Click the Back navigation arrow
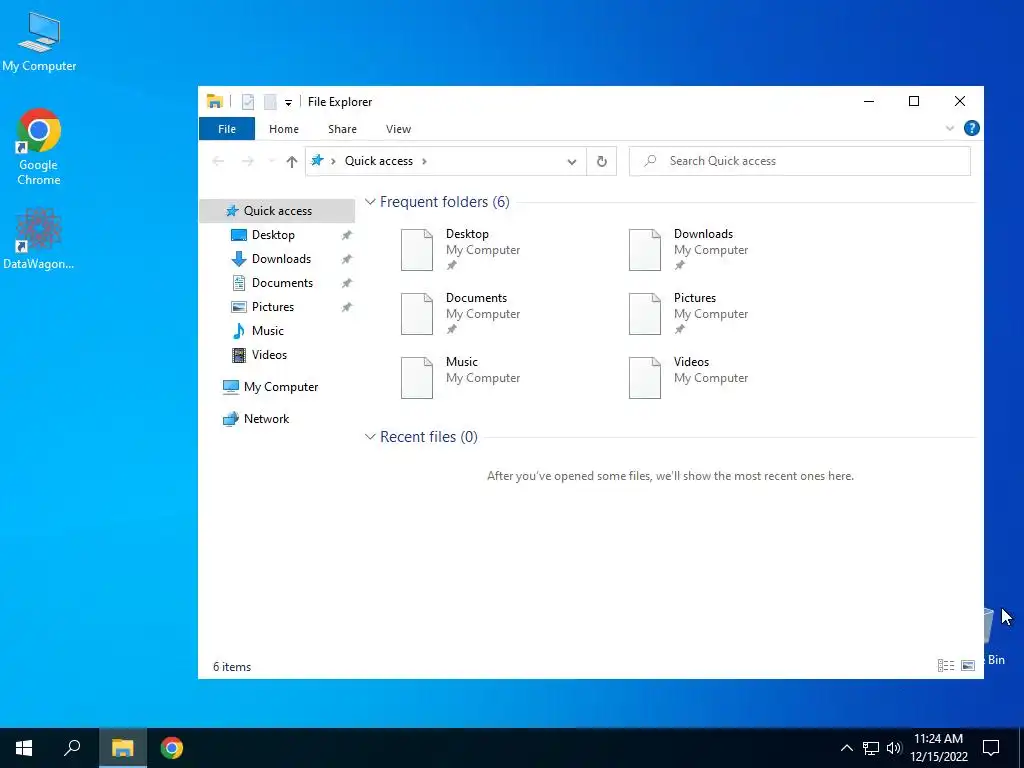The image size is (1024, 768). [x=219, y=161]
